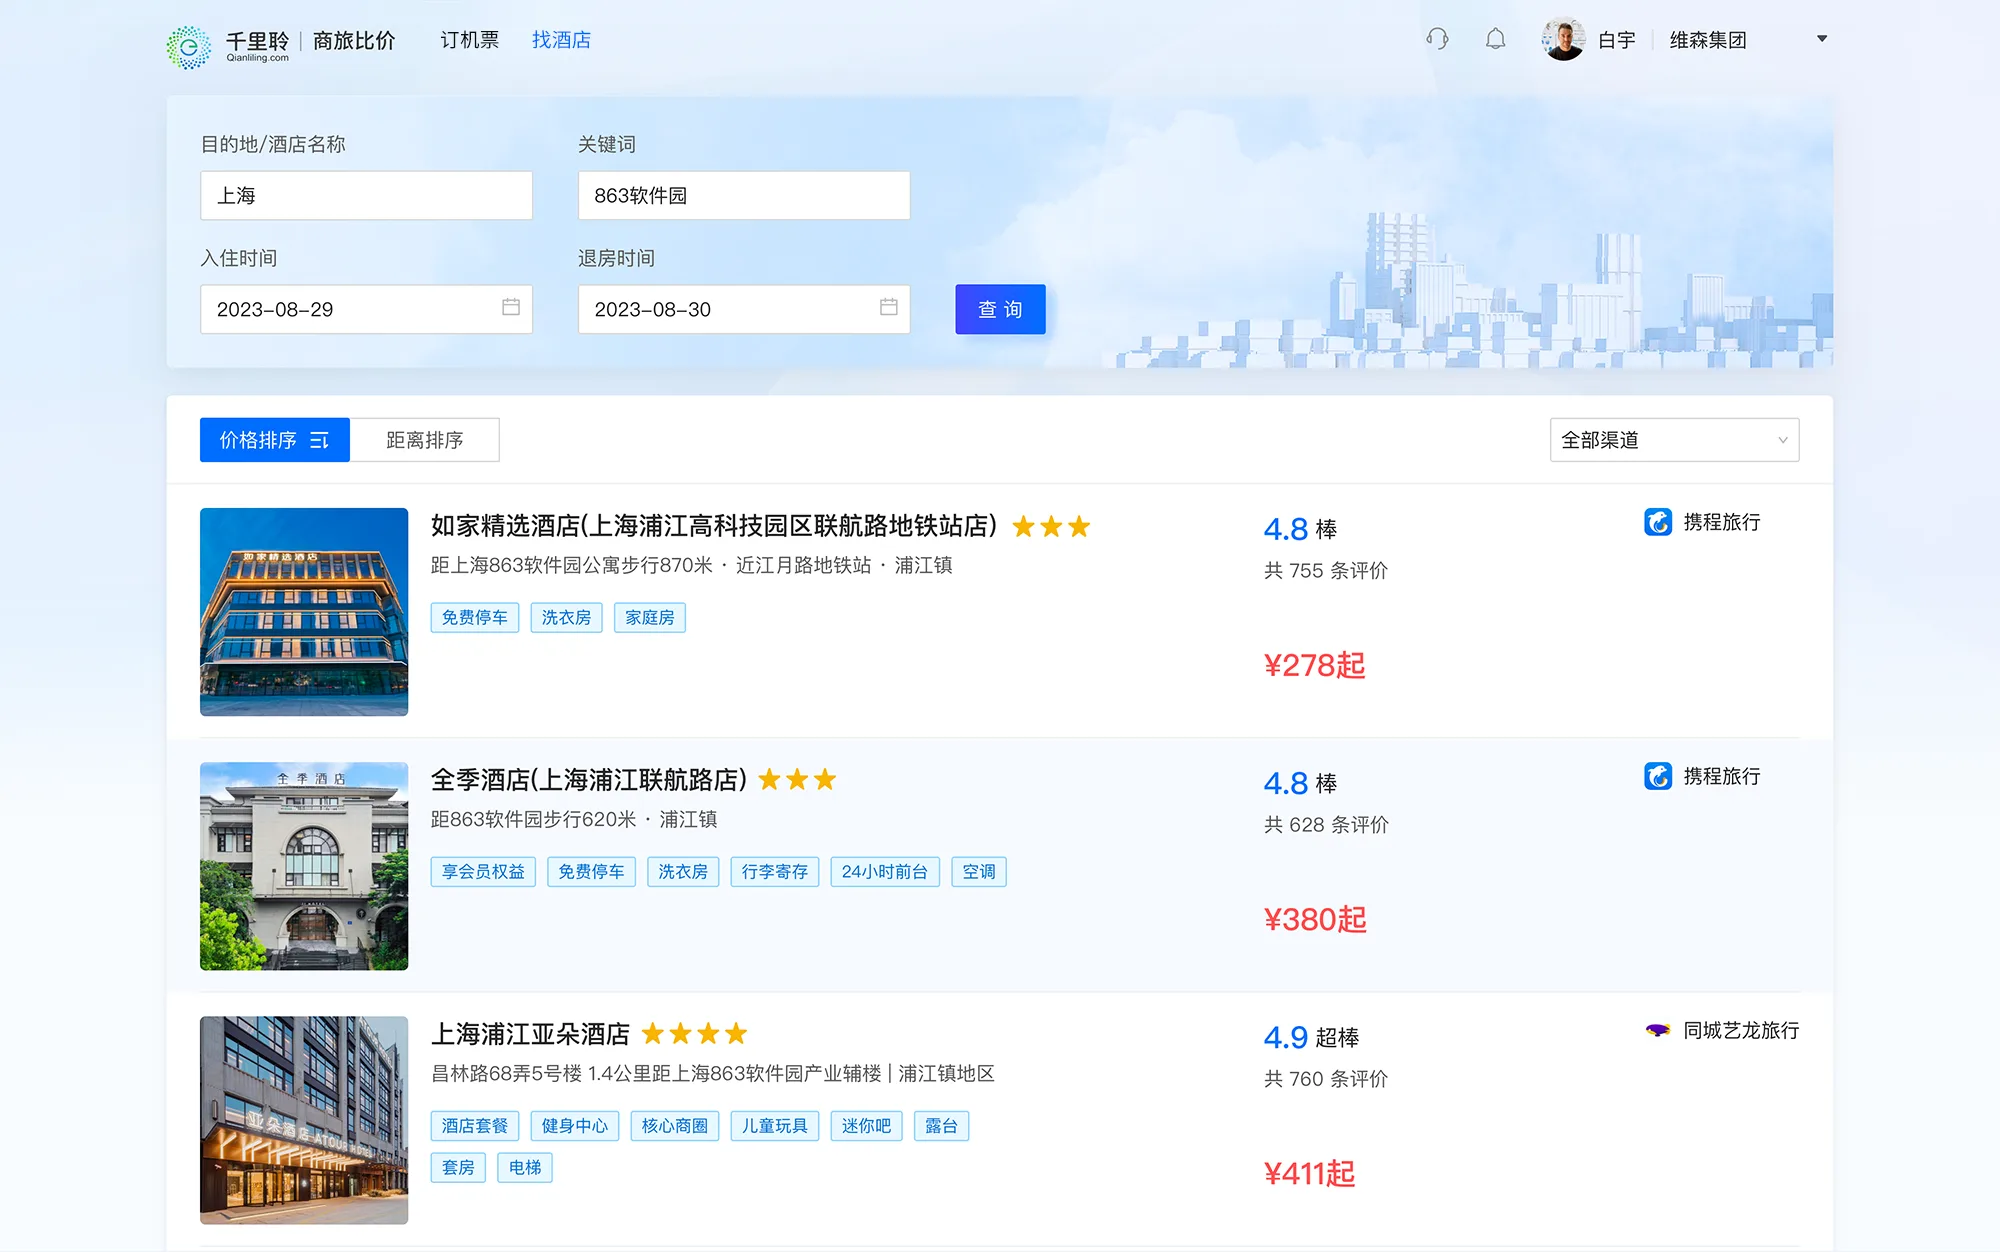Open customer service headset icon

coord(1437,39)
